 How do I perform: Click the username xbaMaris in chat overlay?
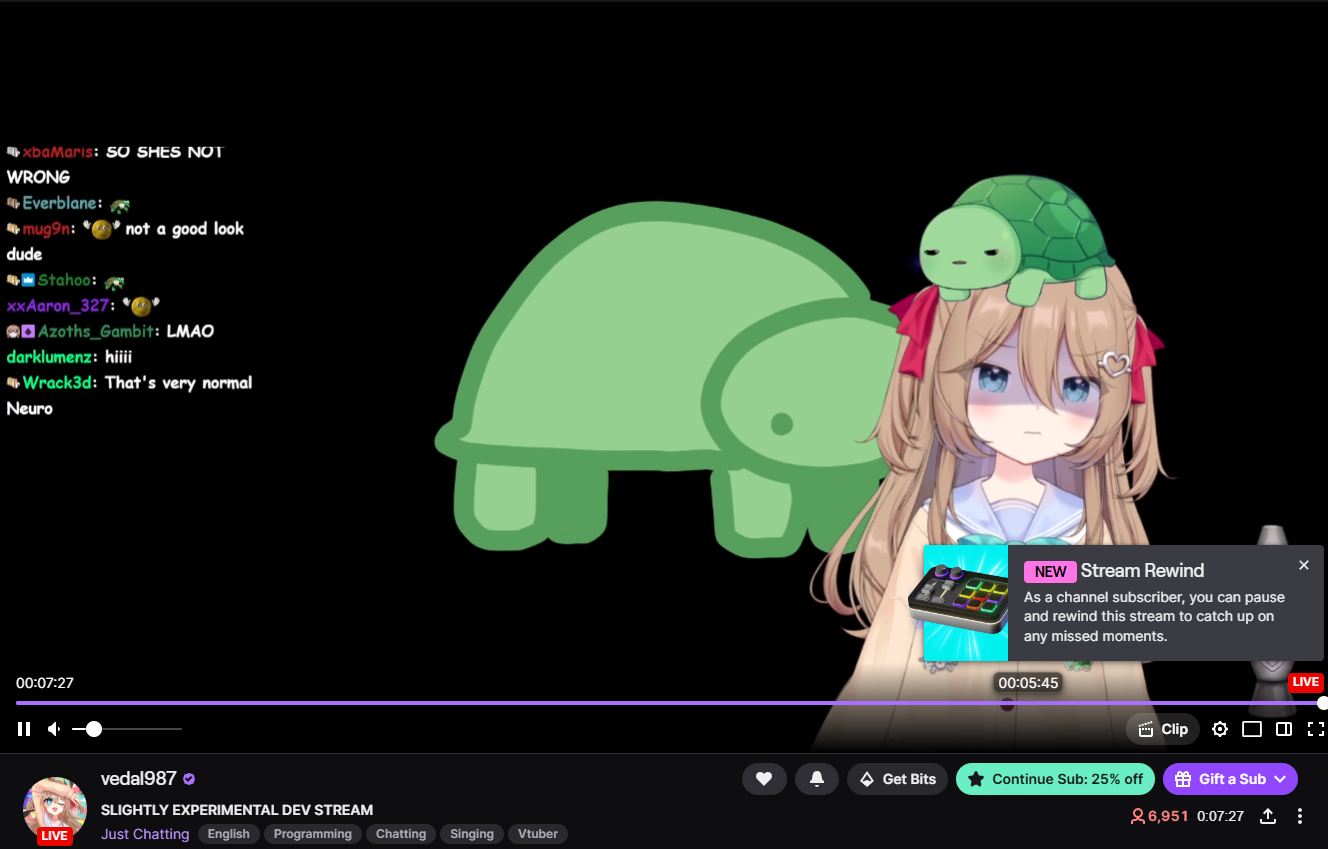click(58, 152)
